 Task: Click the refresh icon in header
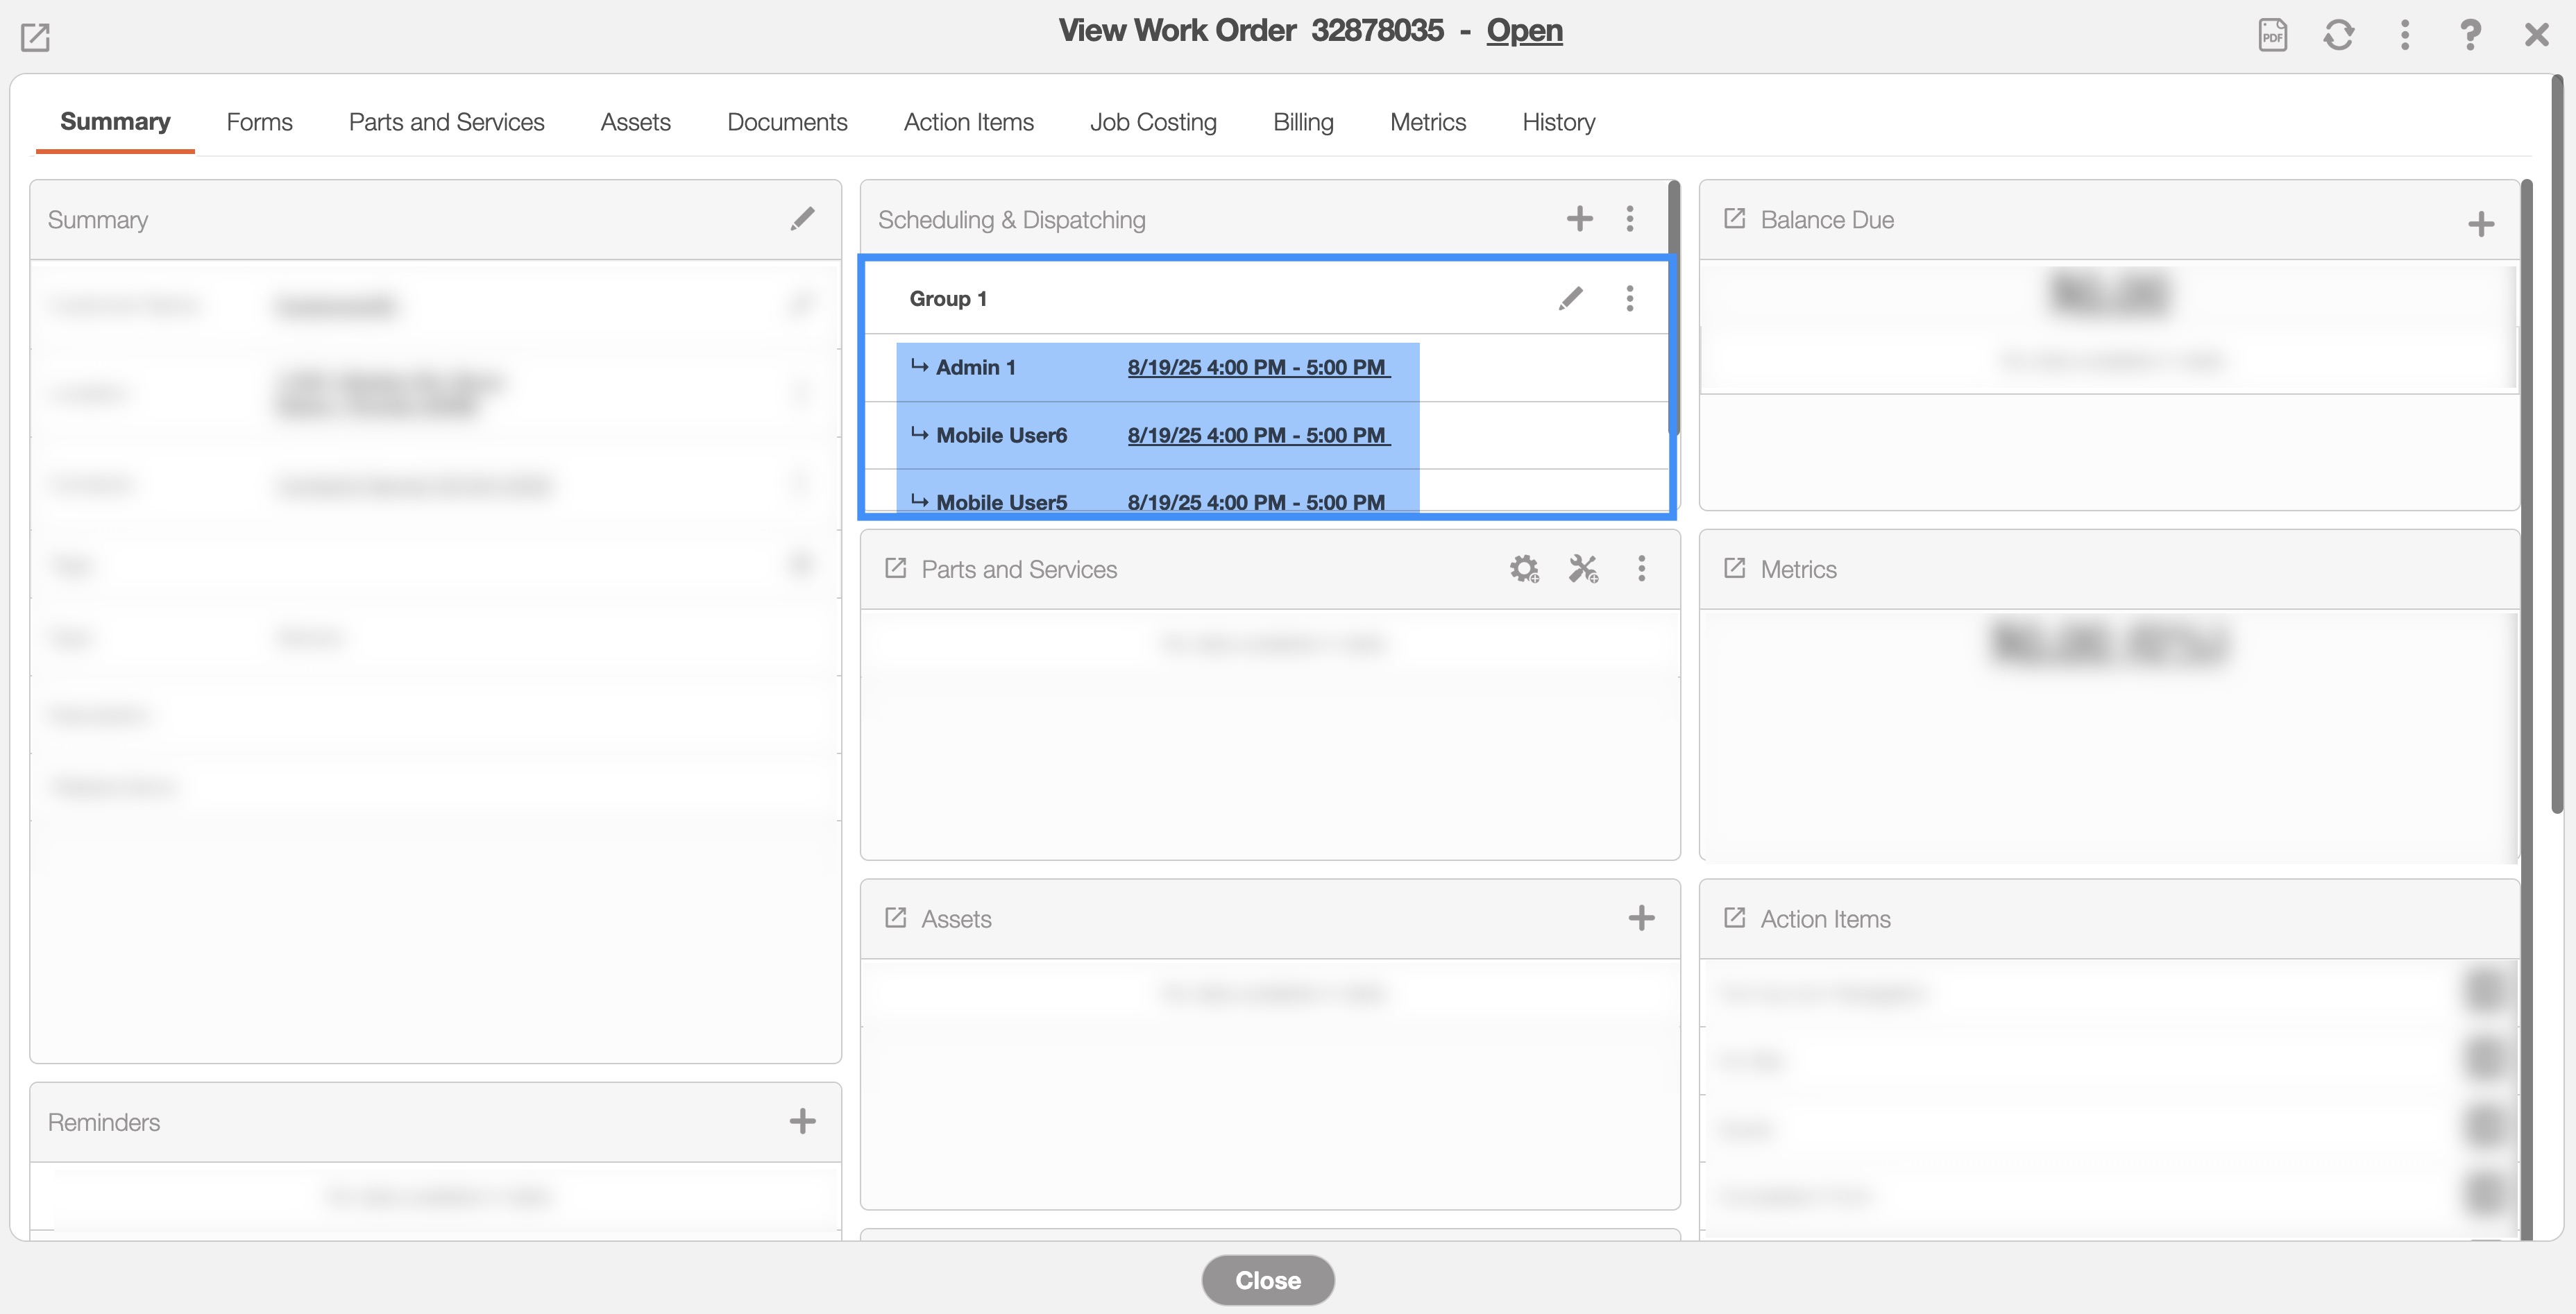pyautogui.click(x=2338, y=35)
